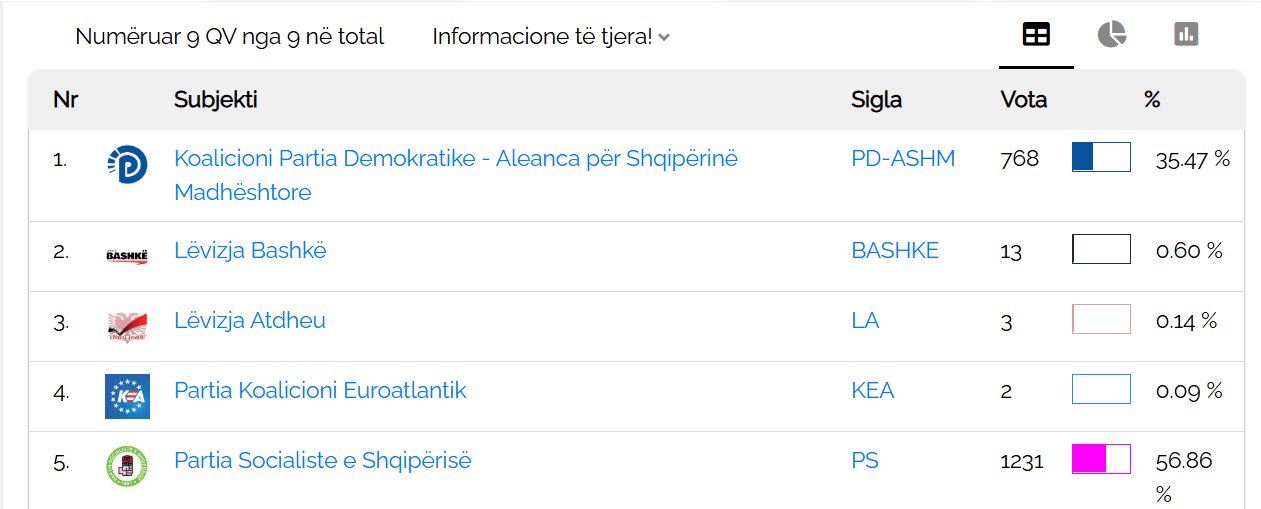Open the bar chart view
This screenshot has width=1261, height=509.
coord(1186,35)
